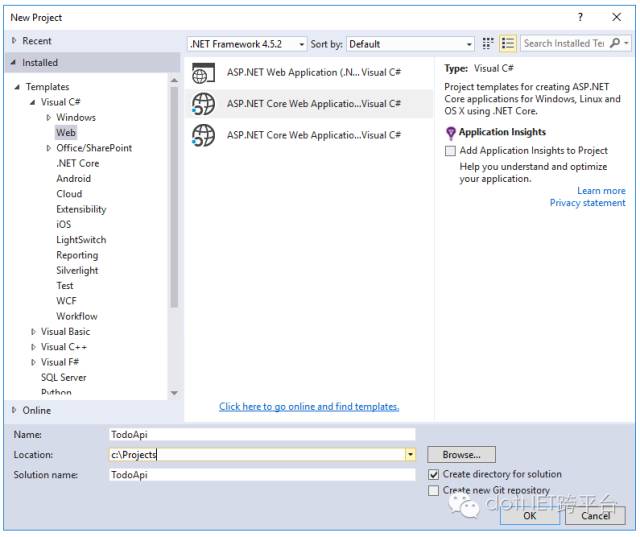The image size is (640, 537).
Task: Select the WCF category
Action: 66,301
